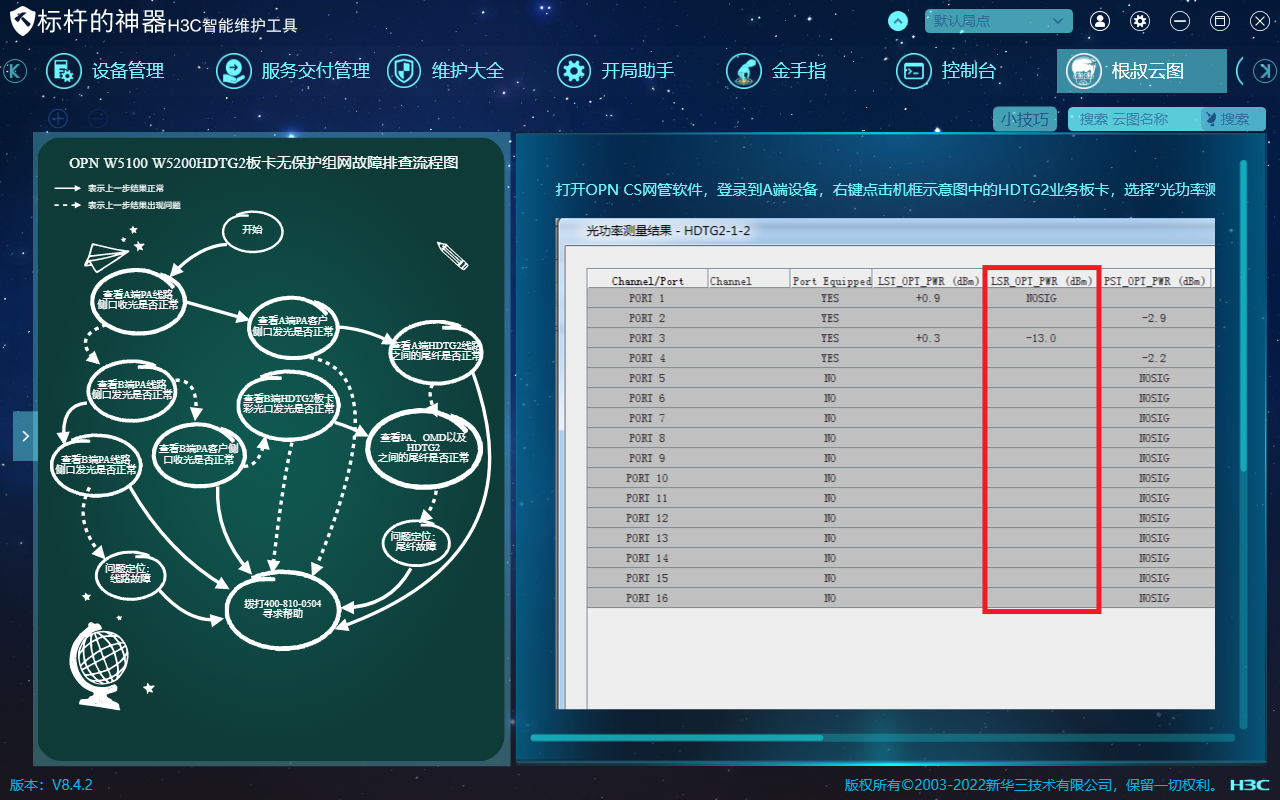Open the 控制台 console module
Screen dimensions: 1280x800
946,71
